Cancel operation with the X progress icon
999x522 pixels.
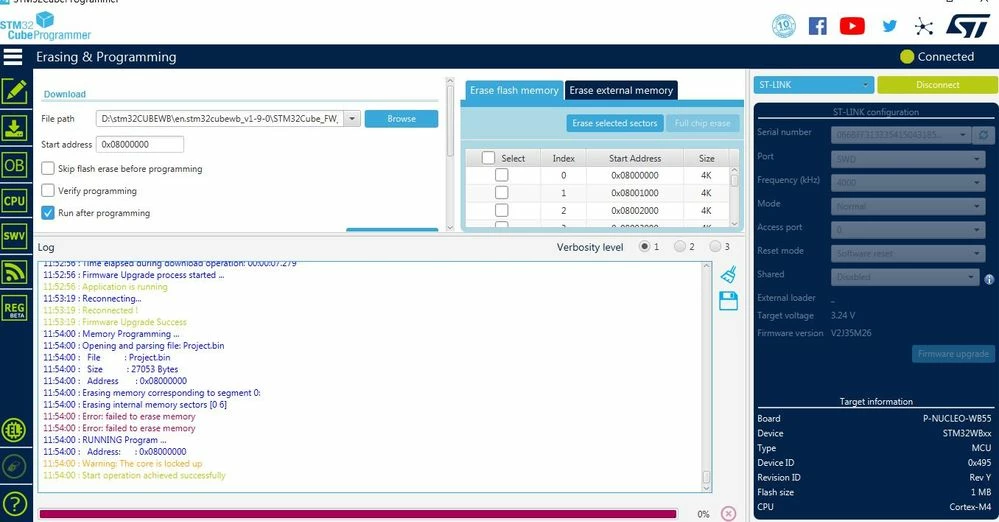[728, 514]
